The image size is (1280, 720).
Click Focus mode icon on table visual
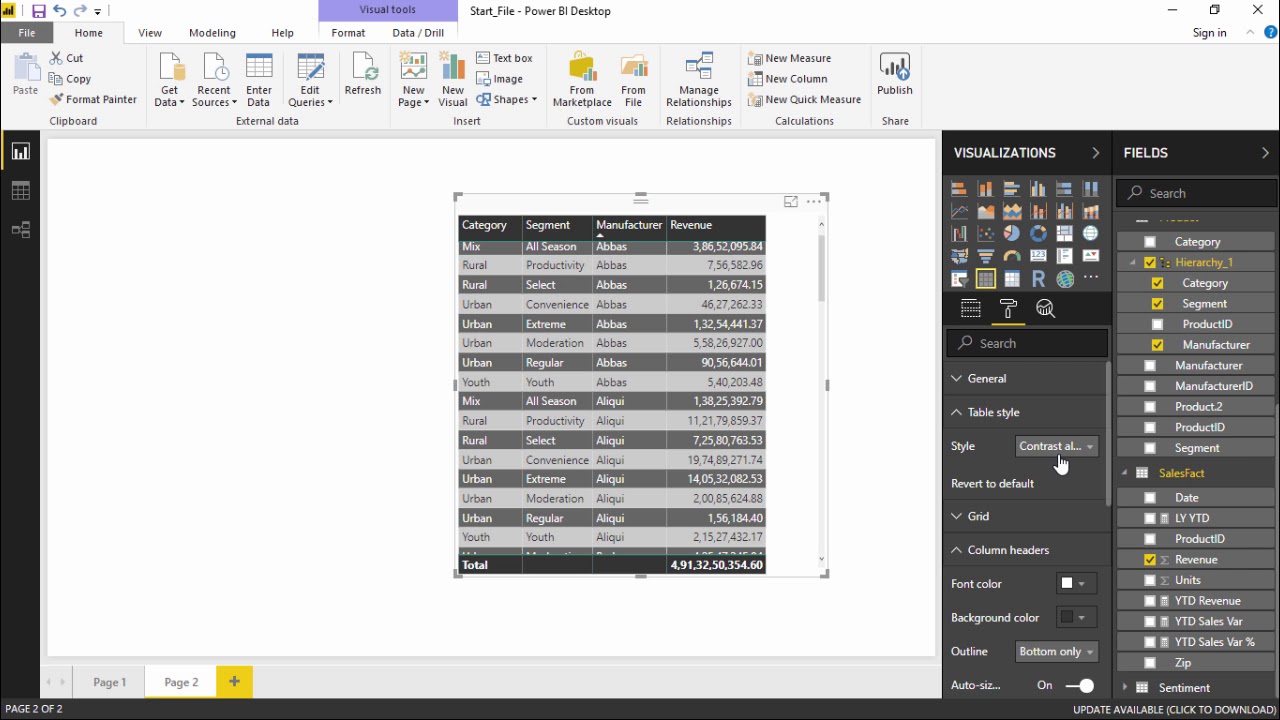[x=791, y=202]
